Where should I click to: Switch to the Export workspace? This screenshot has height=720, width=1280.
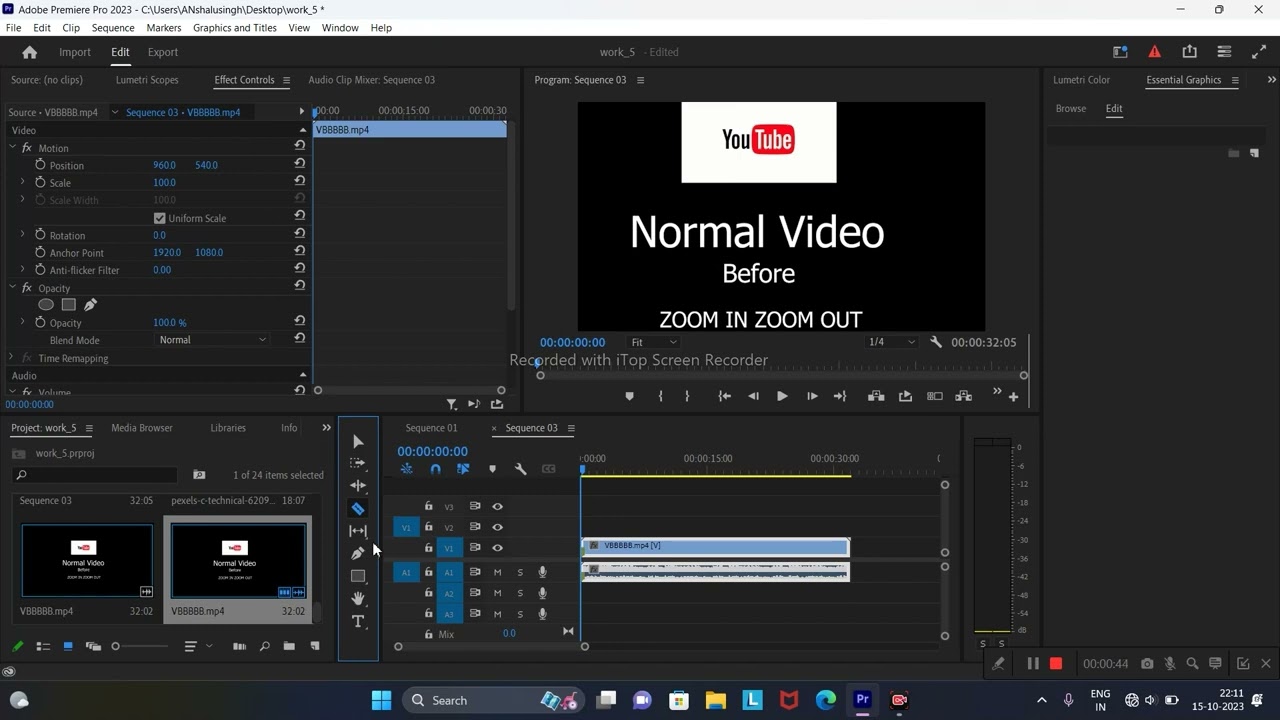pos(163,52)
